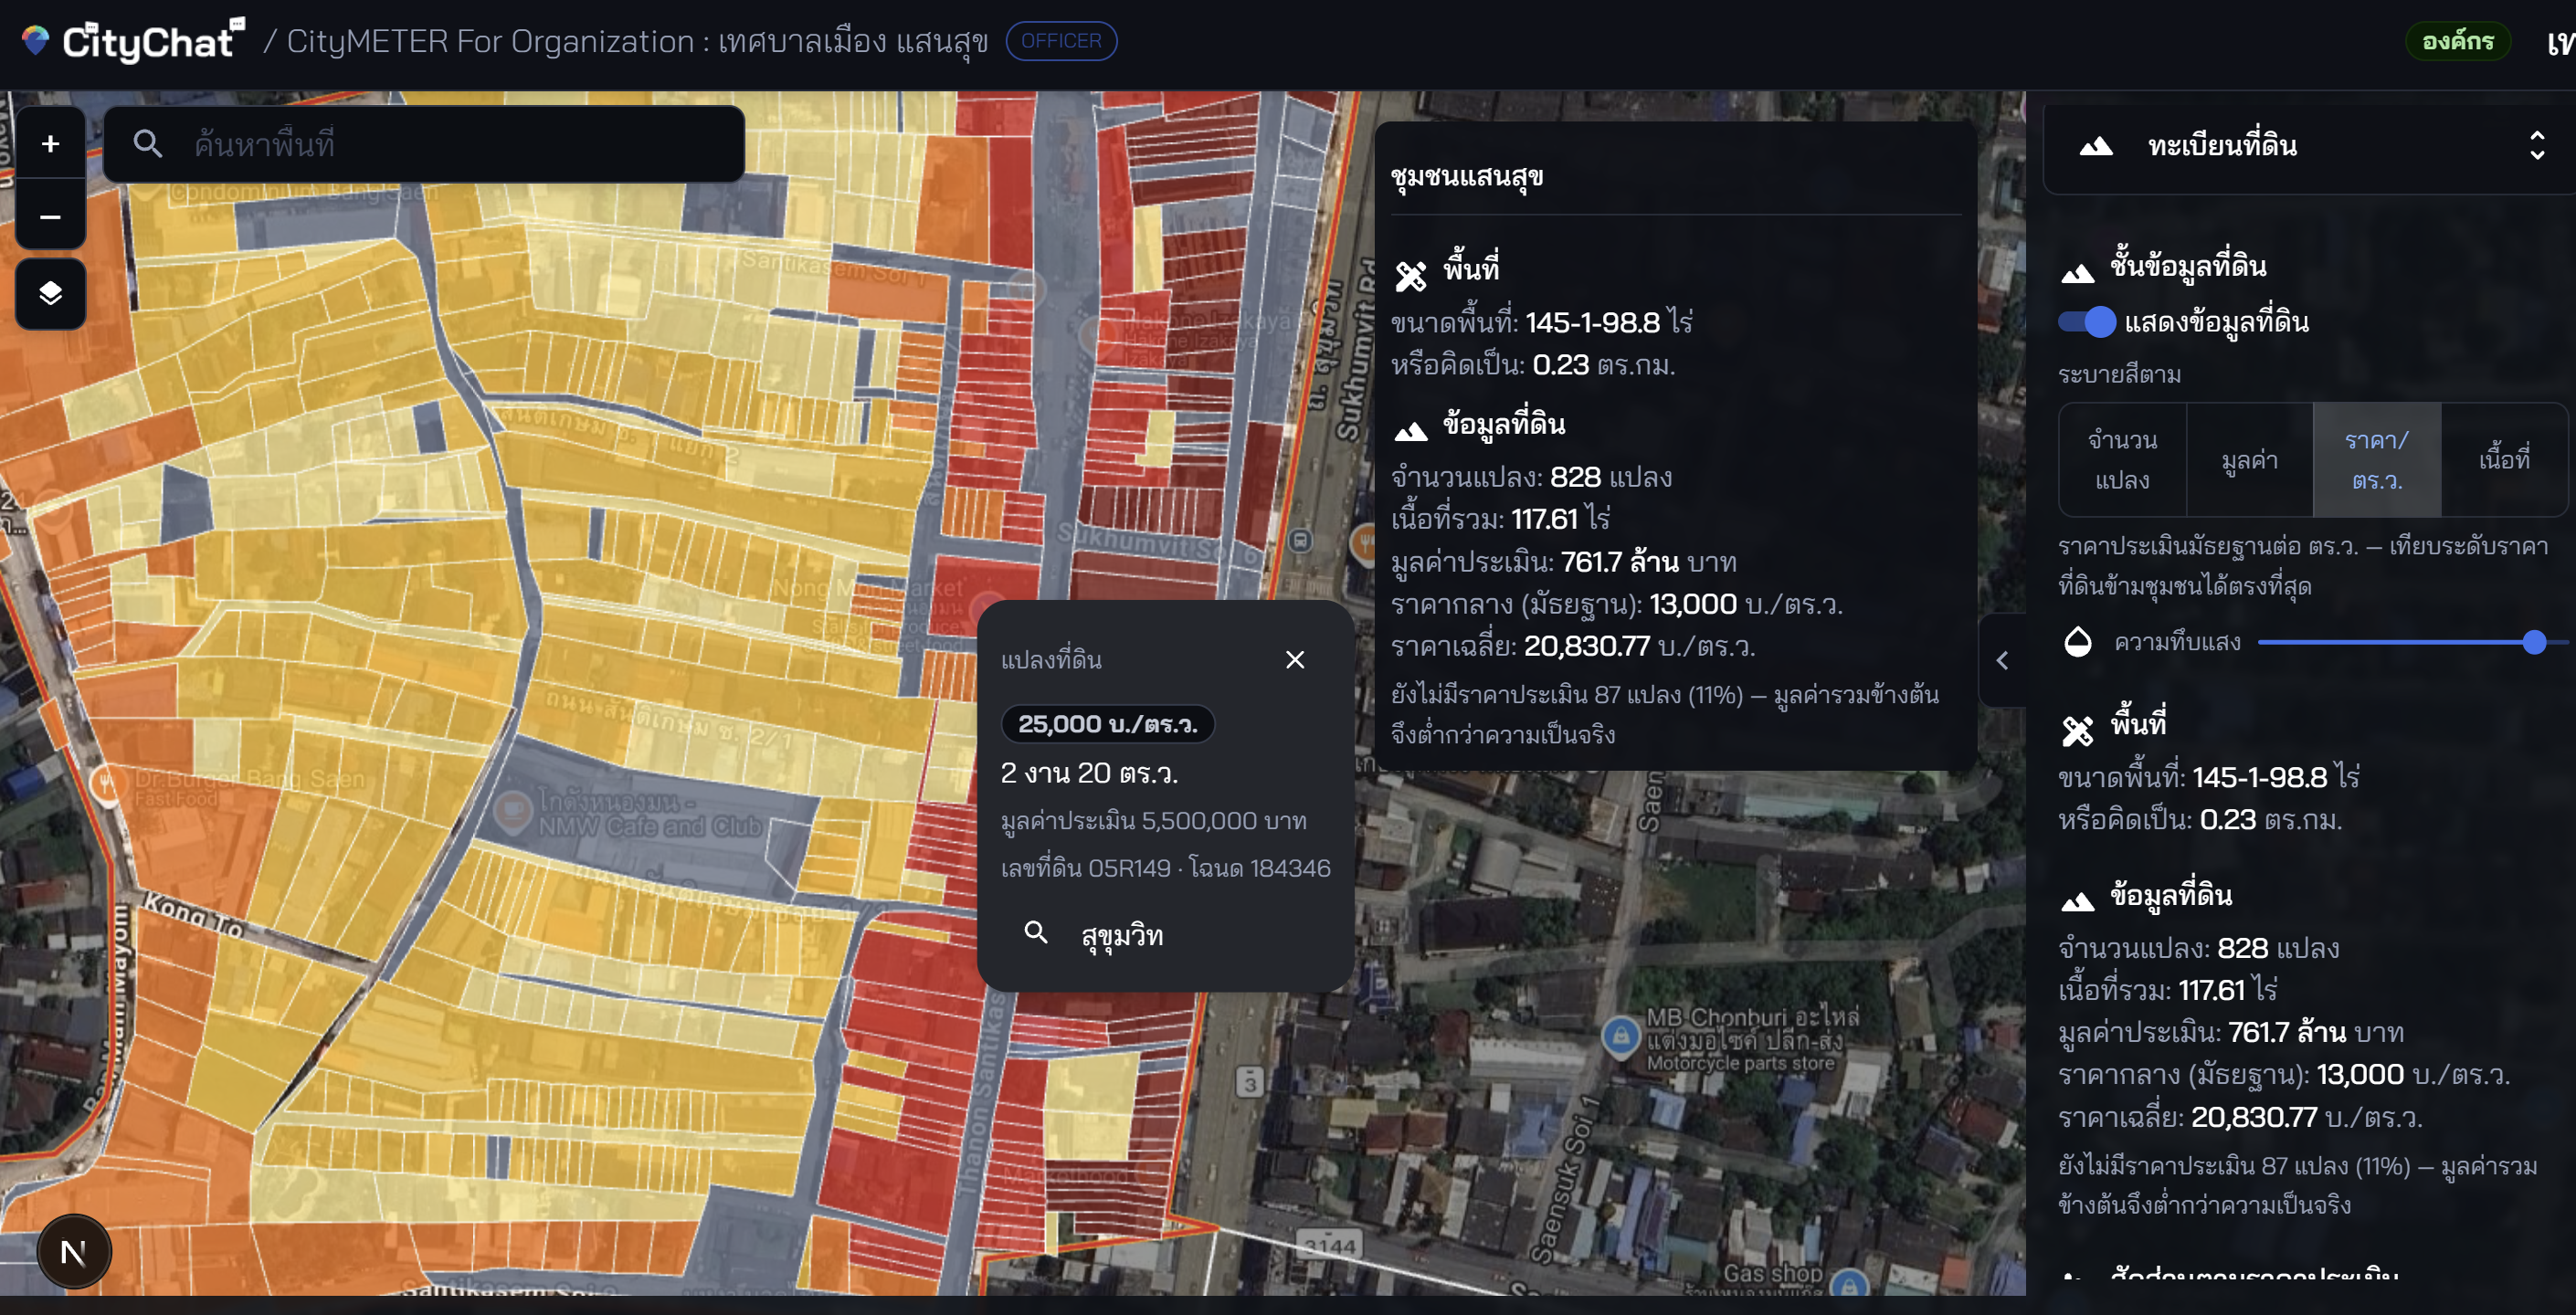This screenshot has height=1315, width=2576.
Task: Zoom in the map with plus button
Action: click(x=50, y=144)
